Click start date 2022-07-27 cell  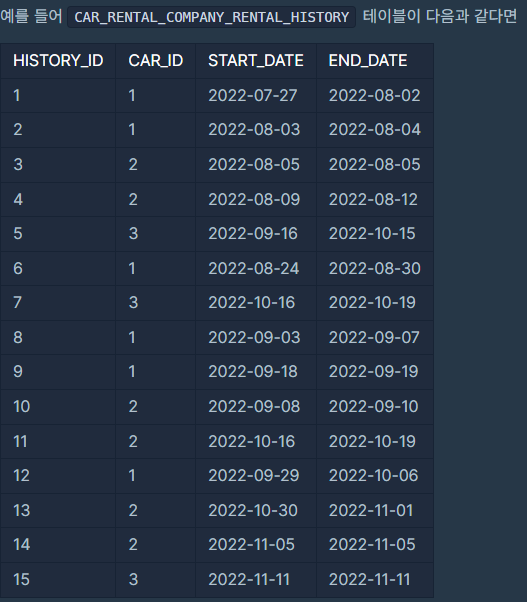[256, 96]
